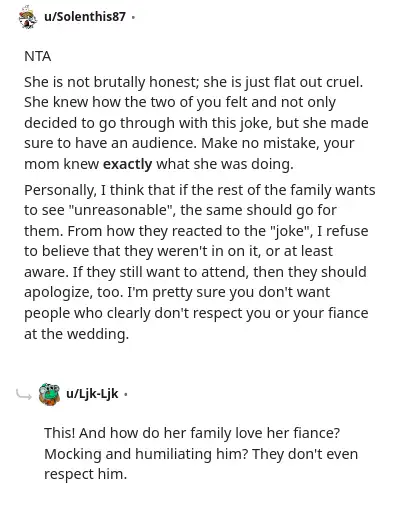Viewport: 400px width, 510px height.
Task: Click the dot separator after u/Ljk-Ljk
Action: (126, 394)
